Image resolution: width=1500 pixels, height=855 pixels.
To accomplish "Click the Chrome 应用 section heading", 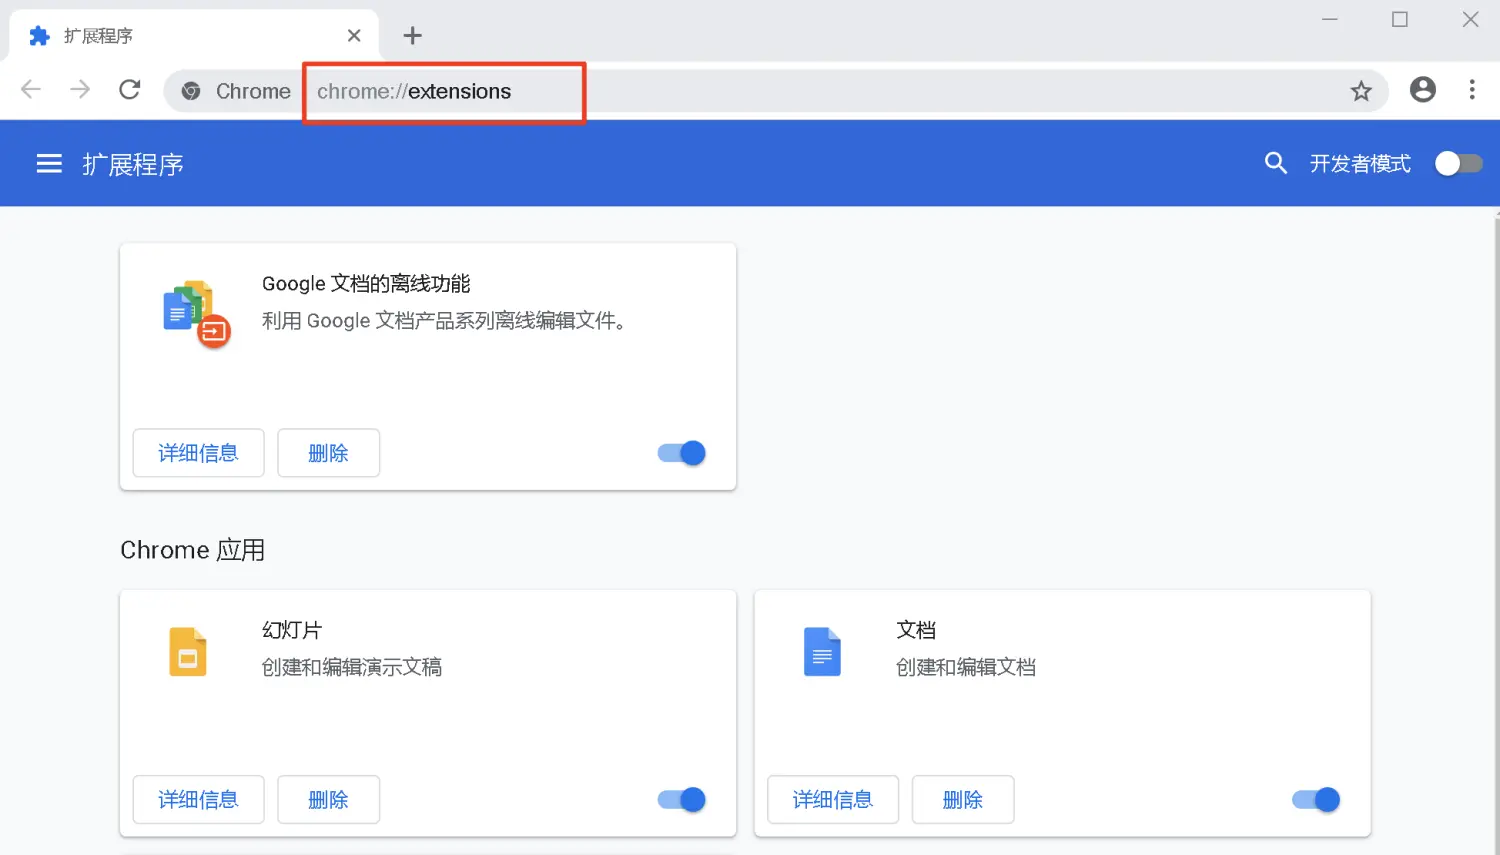I will pos(192,550).
